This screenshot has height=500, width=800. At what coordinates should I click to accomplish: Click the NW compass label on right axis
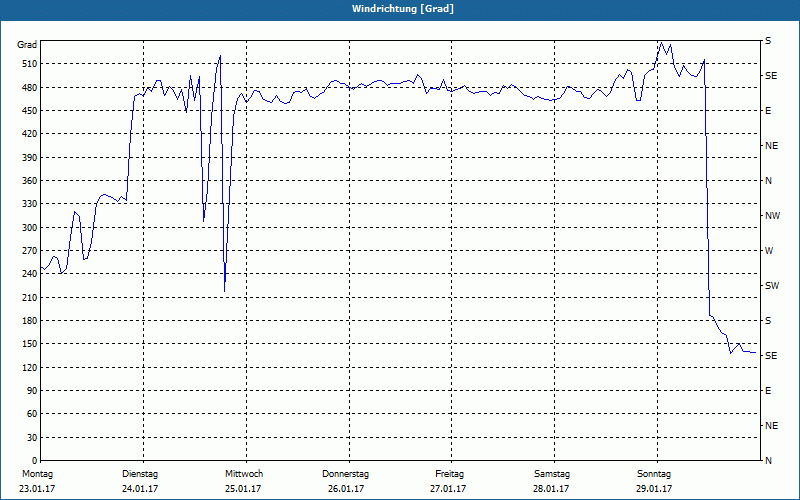pos(772,216)
